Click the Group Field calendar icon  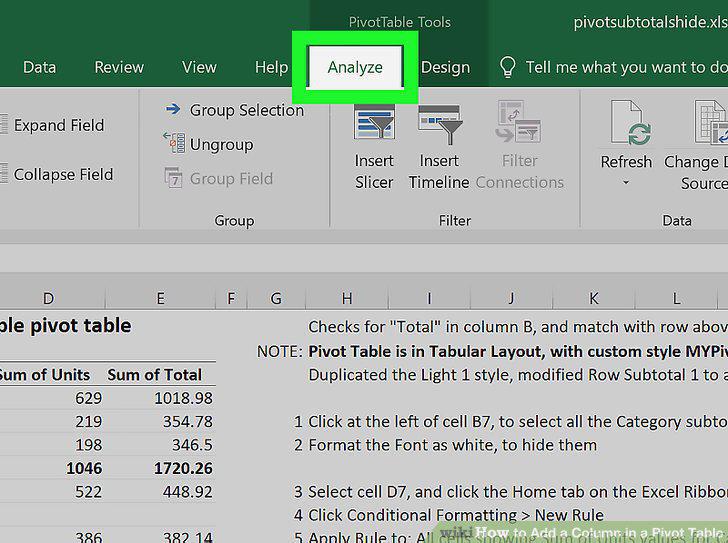[x=174, y=177]
